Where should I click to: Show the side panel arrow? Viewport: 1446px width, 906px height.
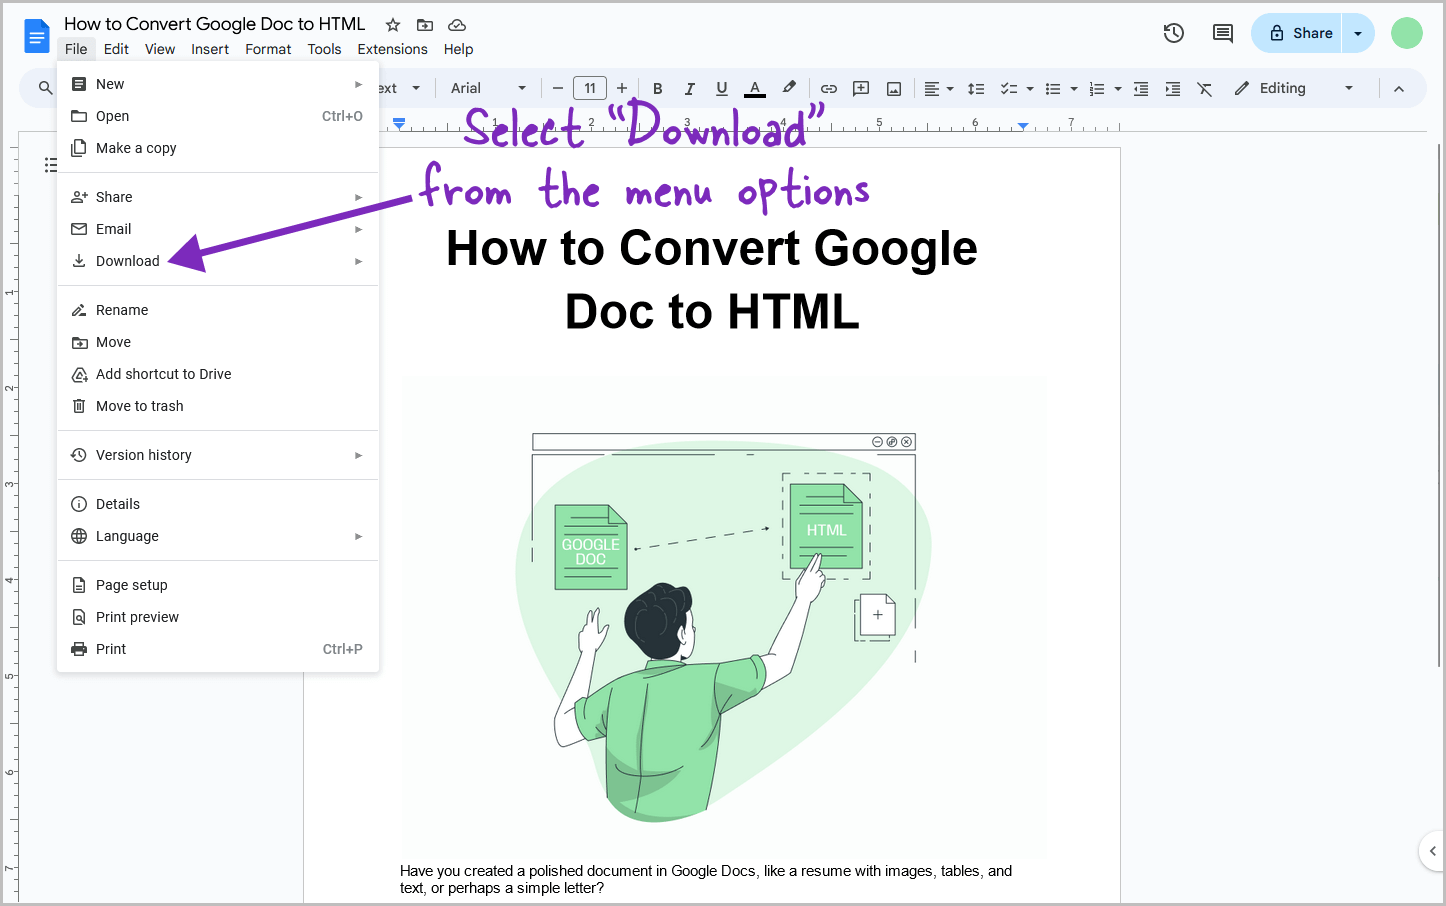[x=1432, y=851]
